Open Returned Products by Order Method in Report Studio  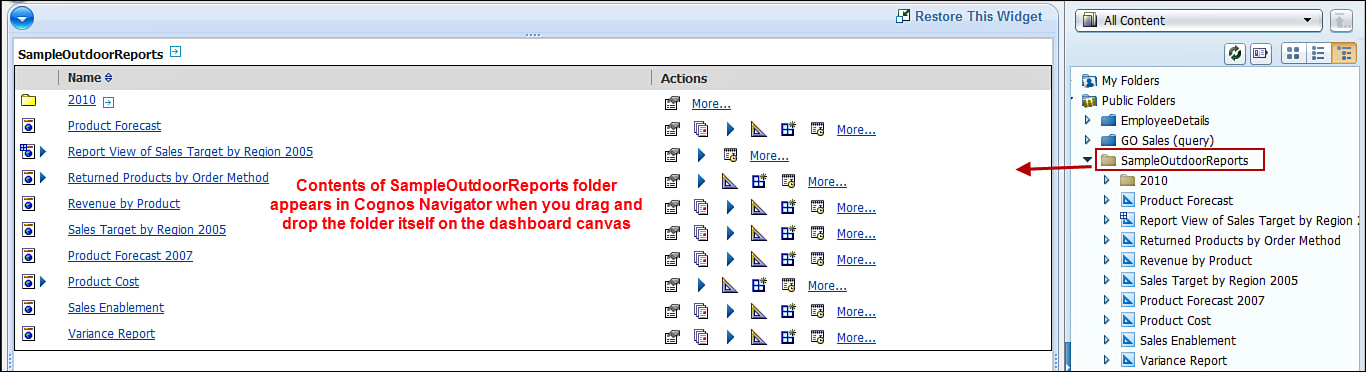tap(730, 181)
